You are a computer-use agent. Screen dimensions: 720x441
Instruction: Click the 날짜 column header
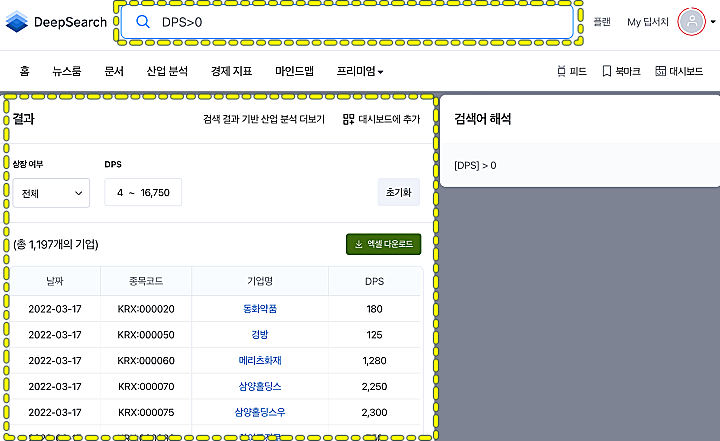(55, 281)
